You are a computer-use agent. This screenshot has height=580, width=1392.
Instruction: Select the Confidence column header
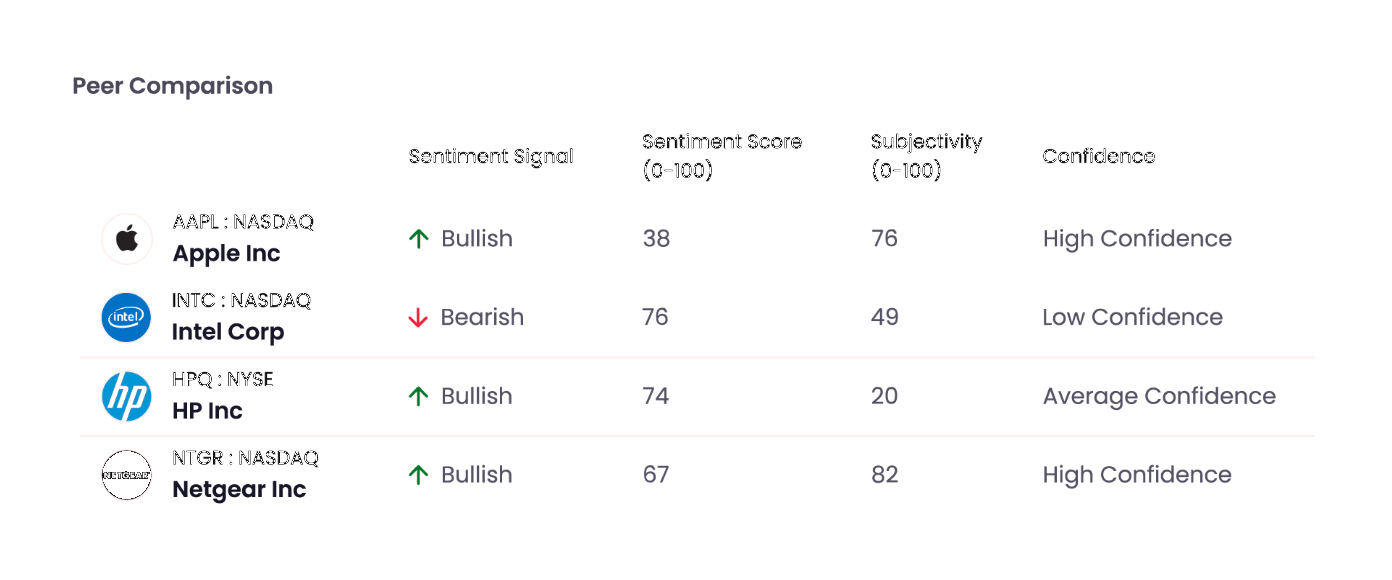(x=1099, y=156)
